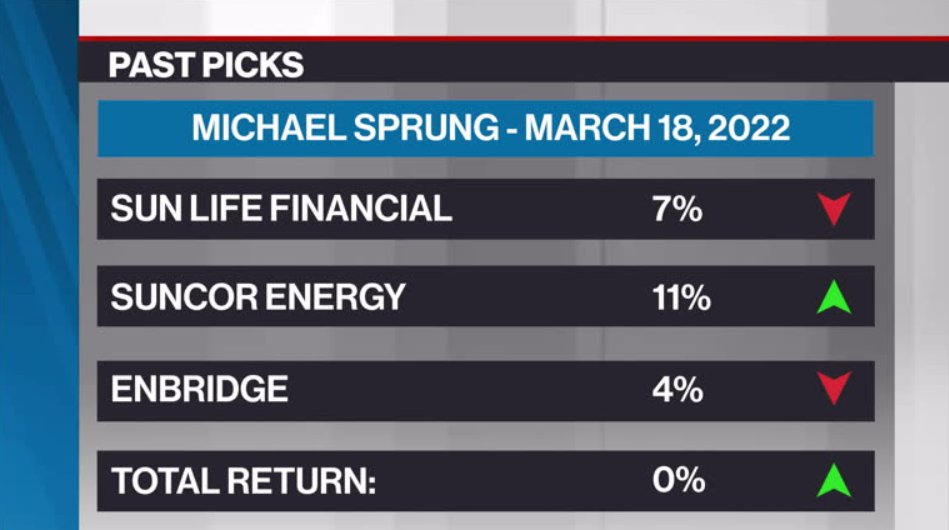Click the Michael Sprung name in blue banner
The height and width of the screenshot is (530, 949).
[x=345, y=128]
